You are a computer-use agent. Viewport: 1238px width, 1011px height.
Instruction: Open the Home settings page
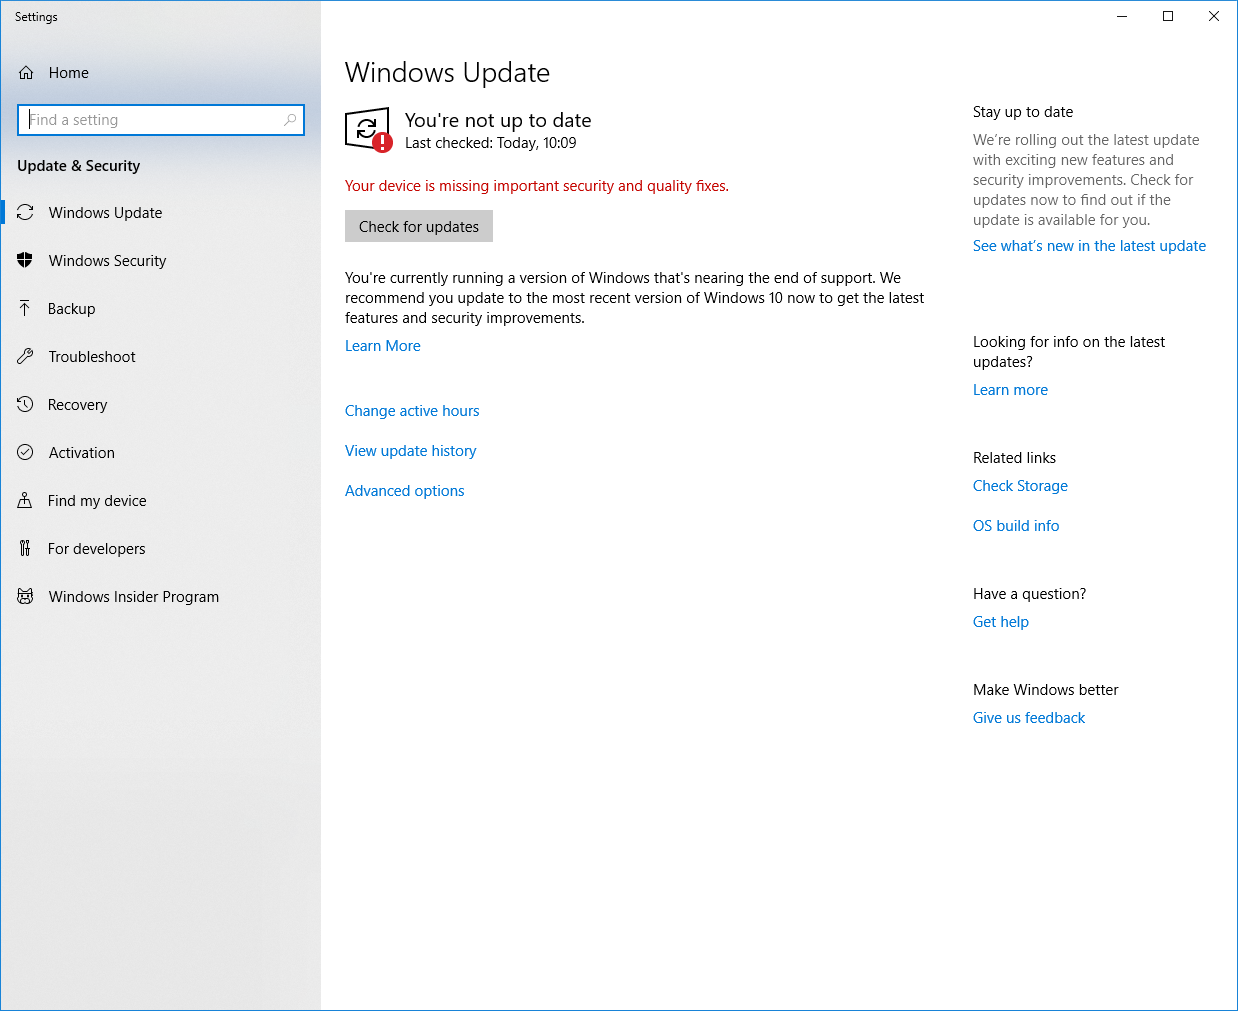coord(161,73)
